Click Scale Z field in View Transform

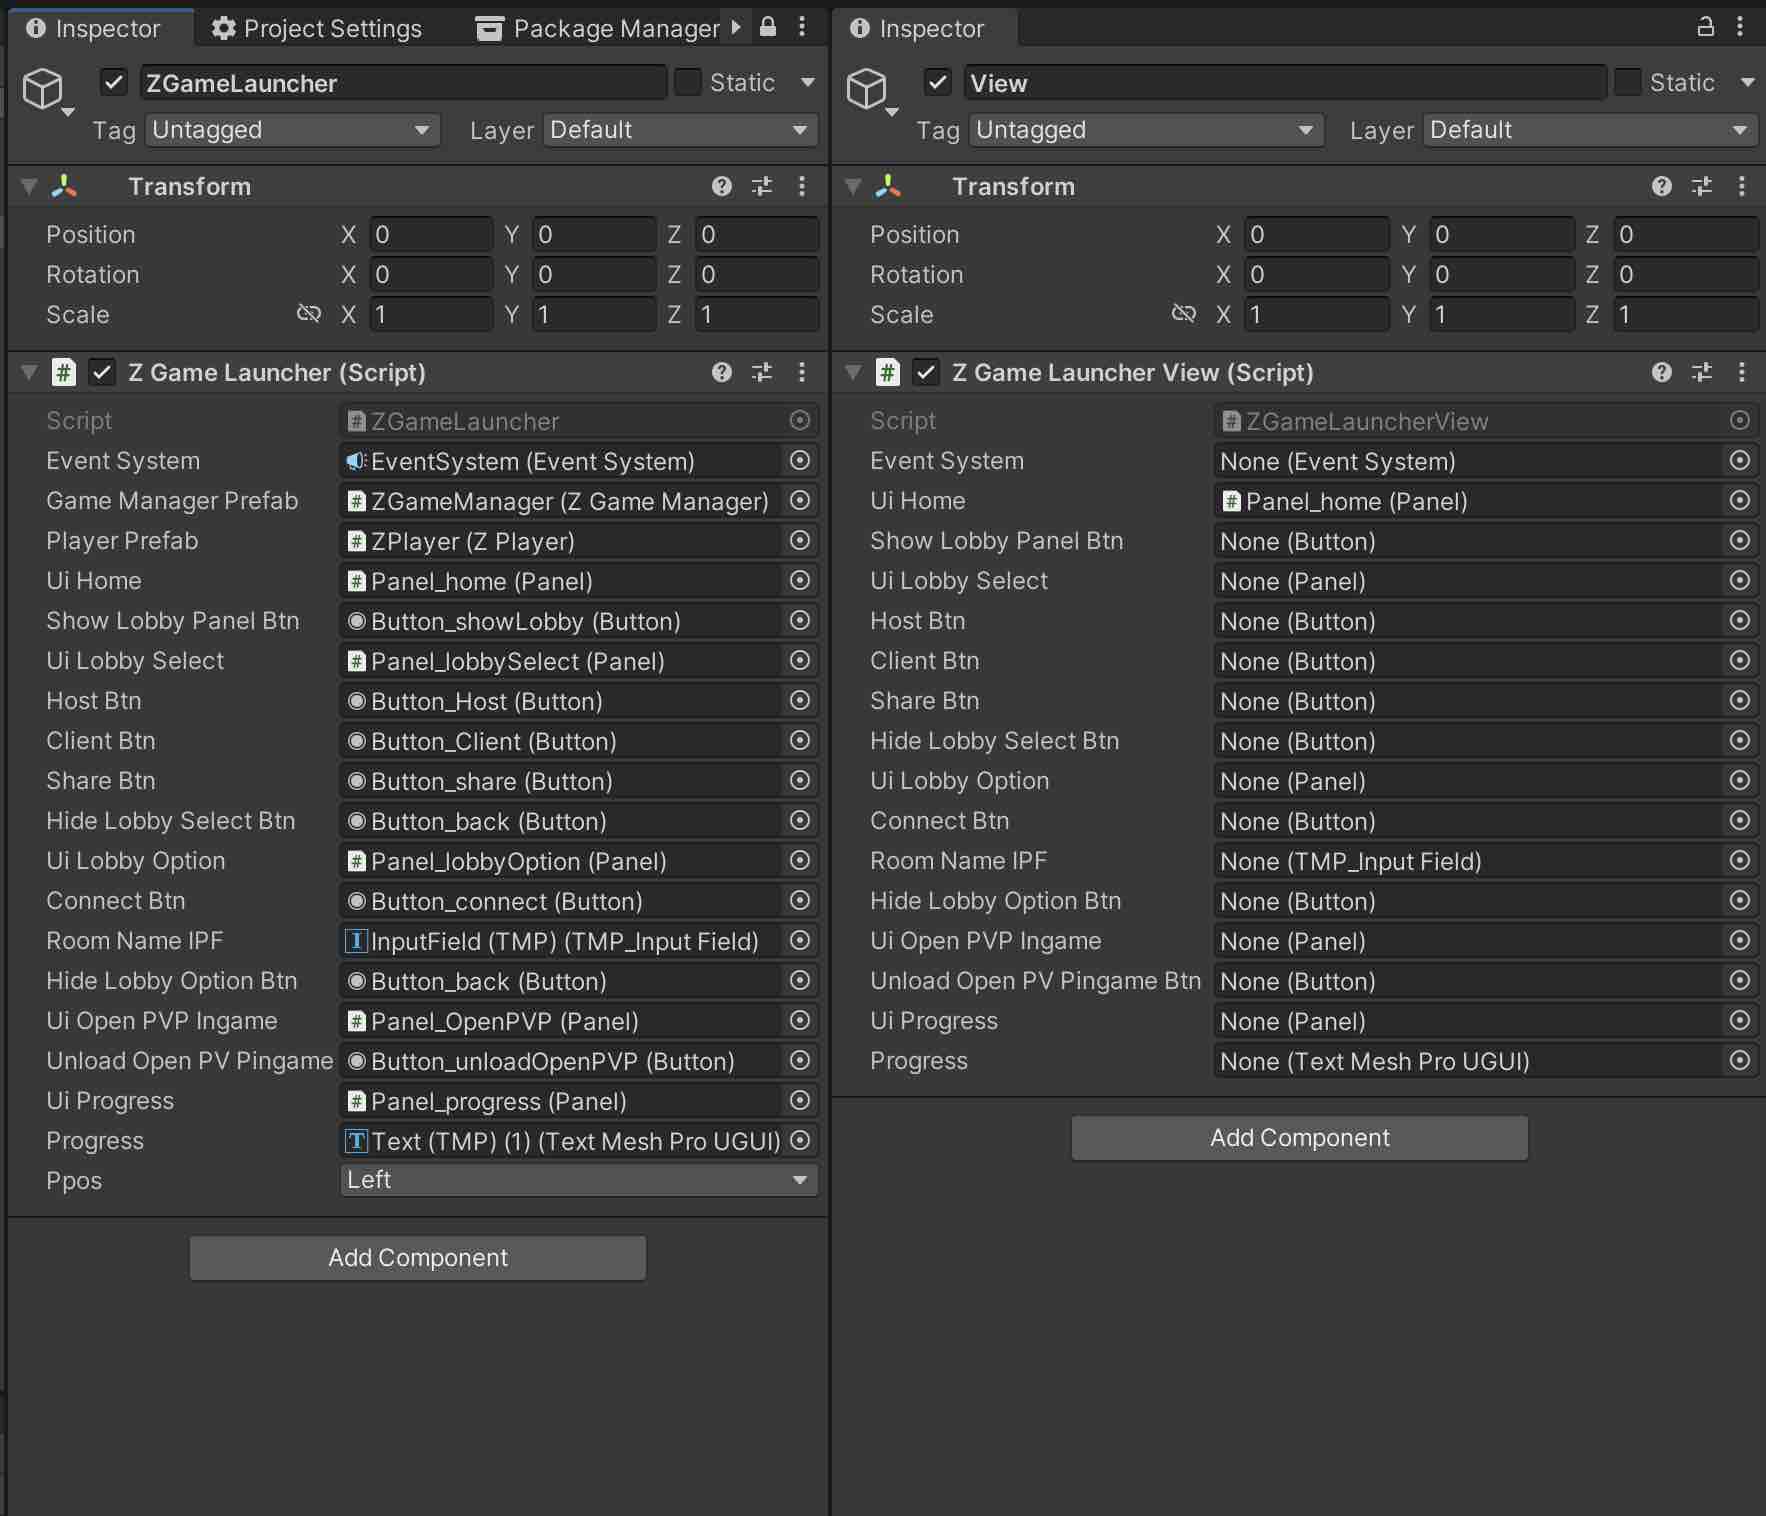coord(1685,314)
